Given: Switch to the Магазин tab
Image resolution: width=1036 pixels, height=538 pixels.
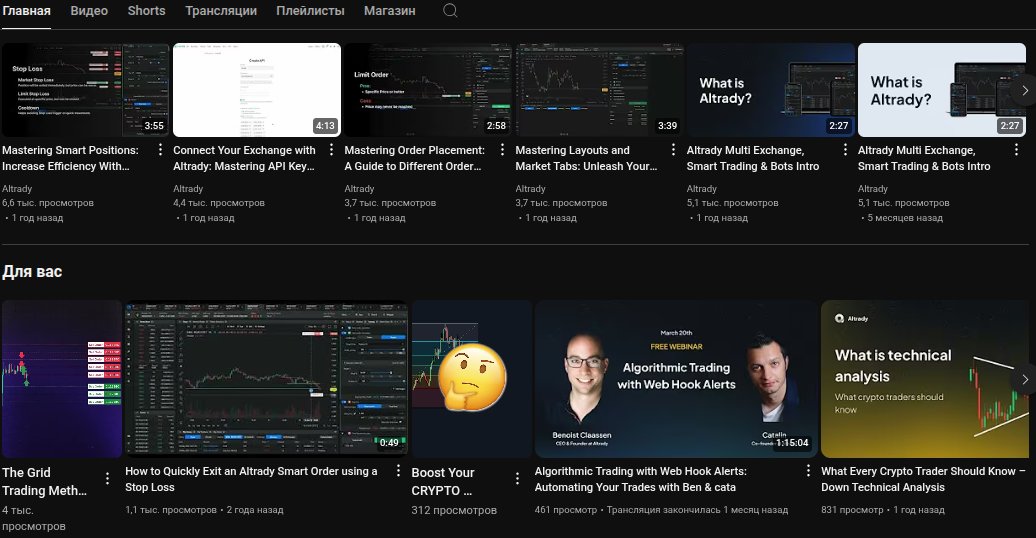Looking at the screenshot, I should click(x=390, y=11).
